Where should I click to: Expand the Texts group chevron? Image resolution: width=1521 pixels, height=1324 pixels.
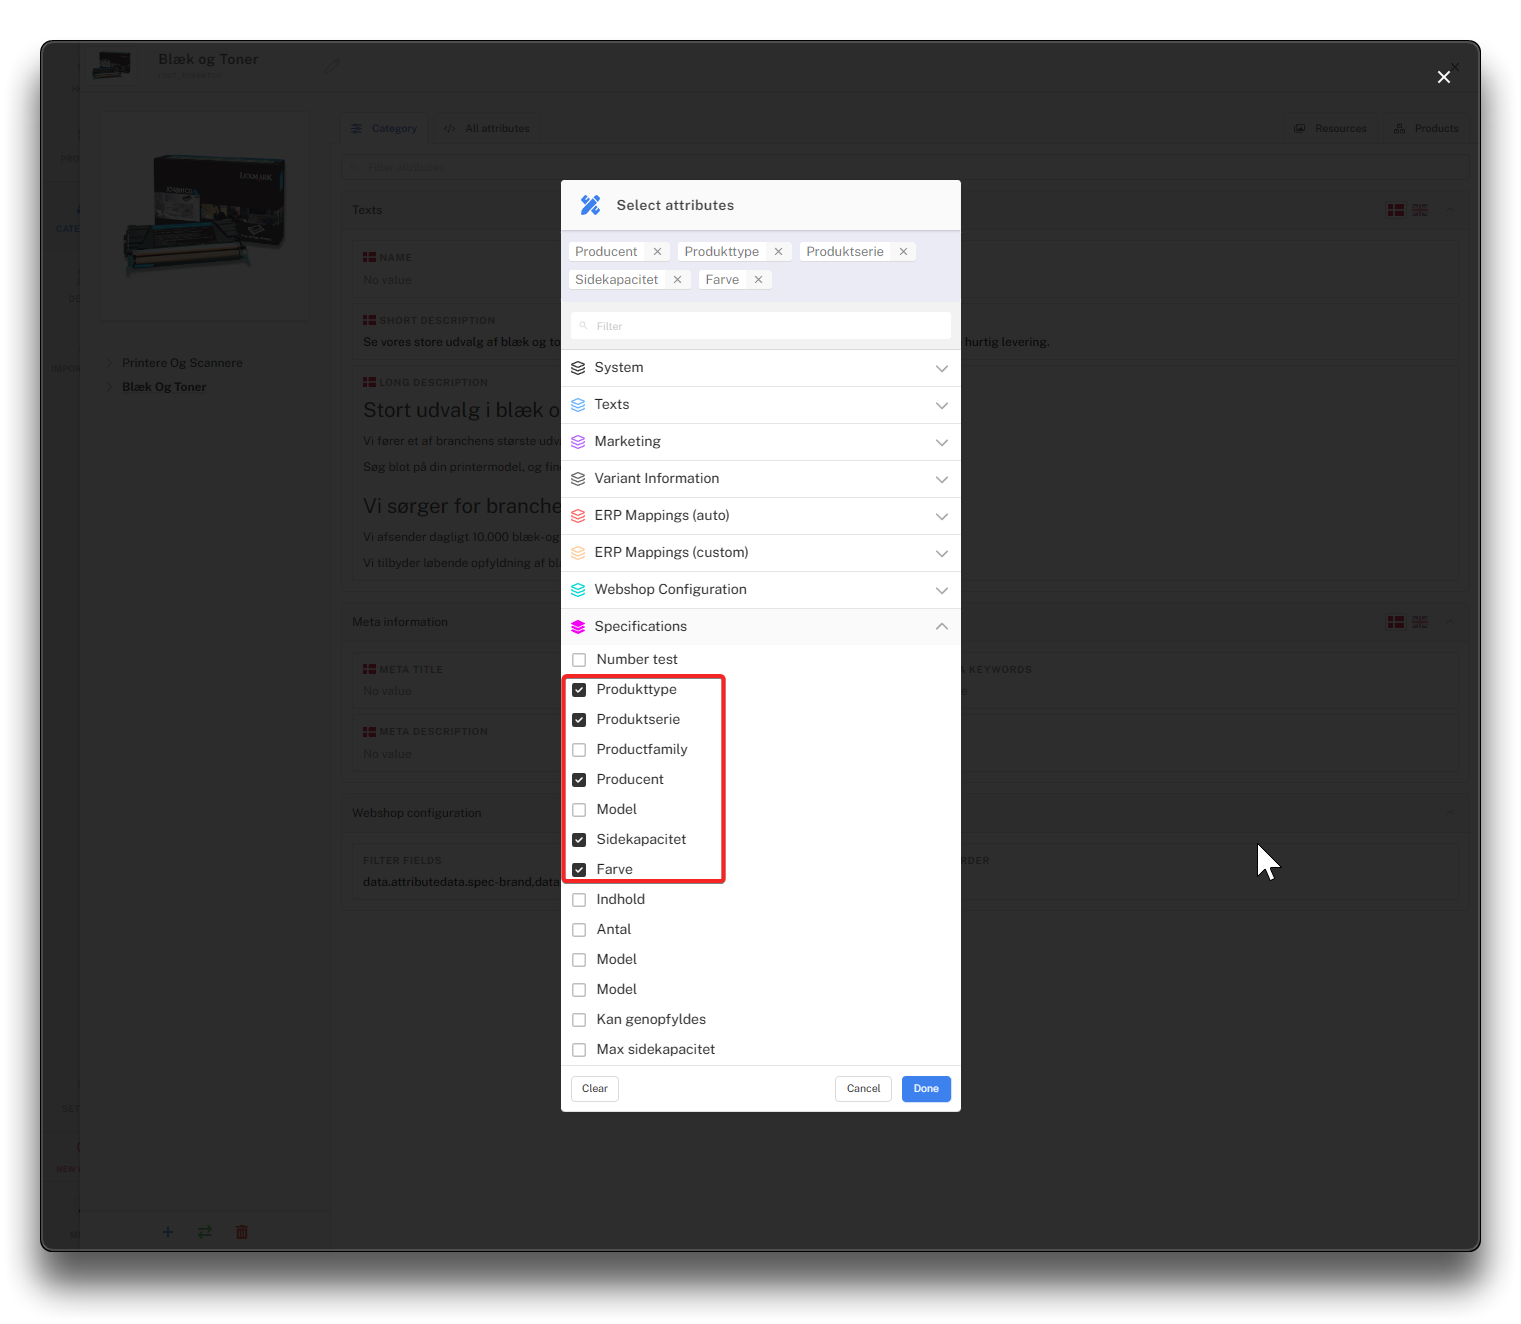941,406
